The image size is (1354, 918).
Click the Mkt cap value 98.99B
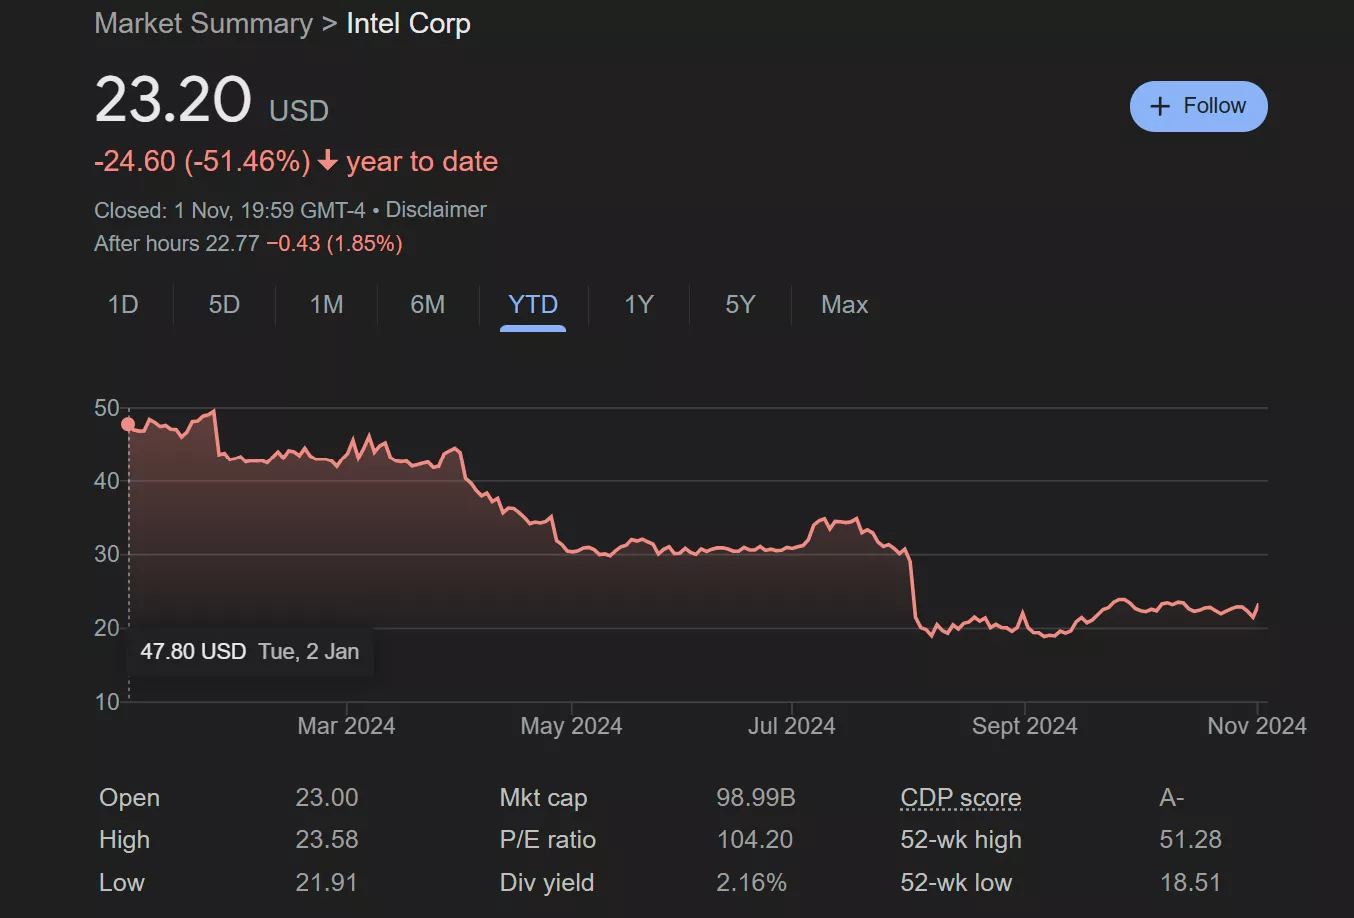[755, 798]
